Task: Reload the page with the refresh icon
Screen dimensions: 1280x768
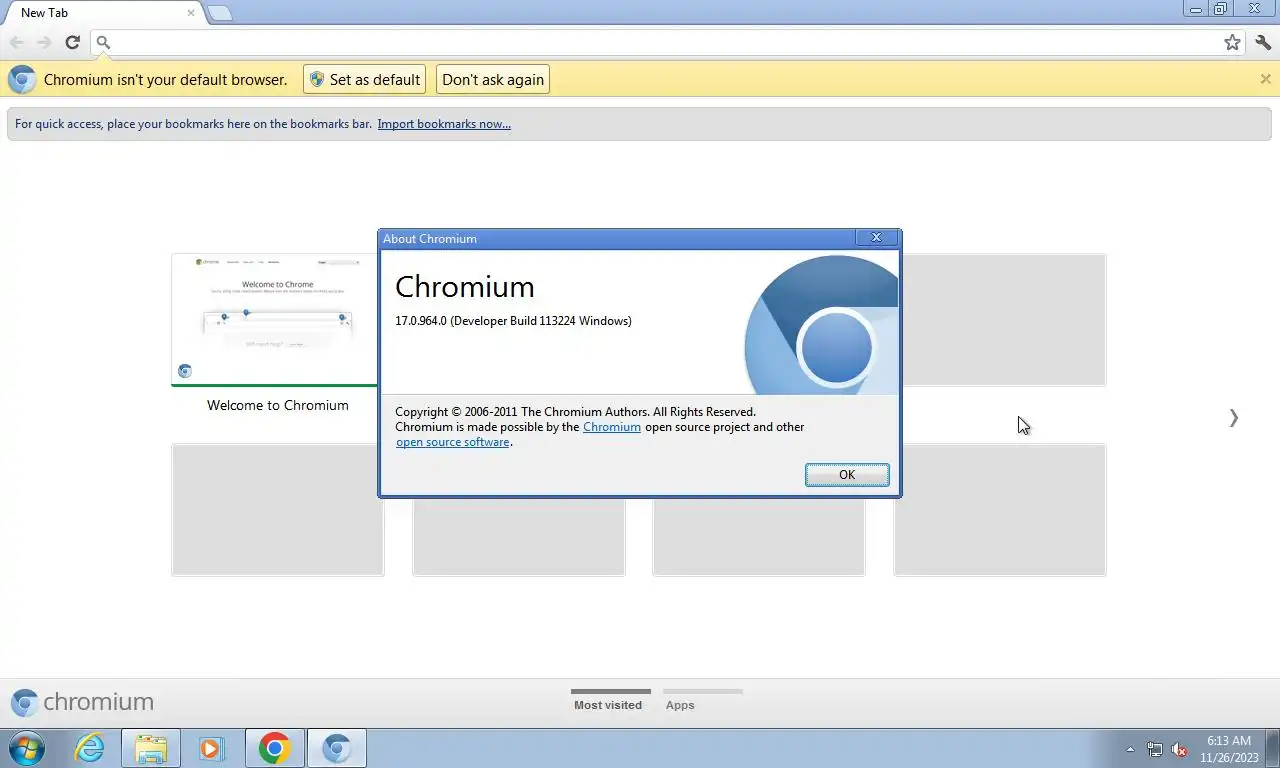Action: click(x=72, y=42)
